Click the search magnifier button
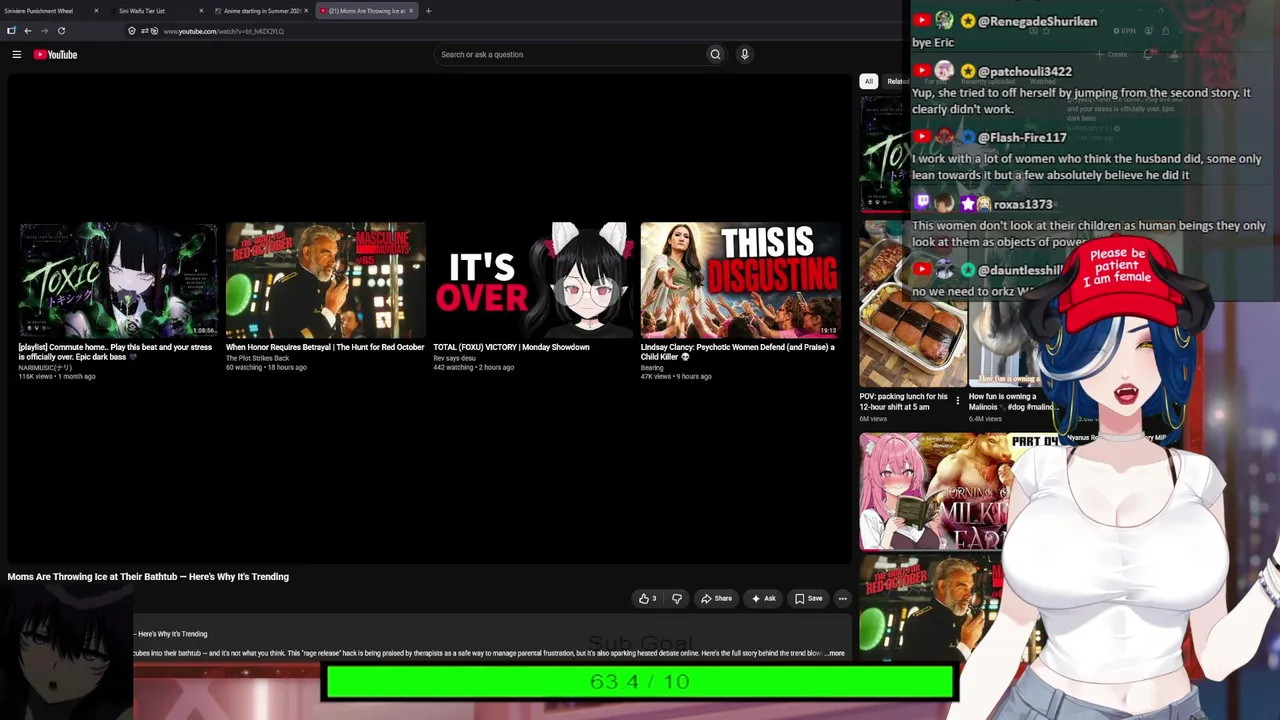This screenshot has width=1280, height=720. (715, 54)
